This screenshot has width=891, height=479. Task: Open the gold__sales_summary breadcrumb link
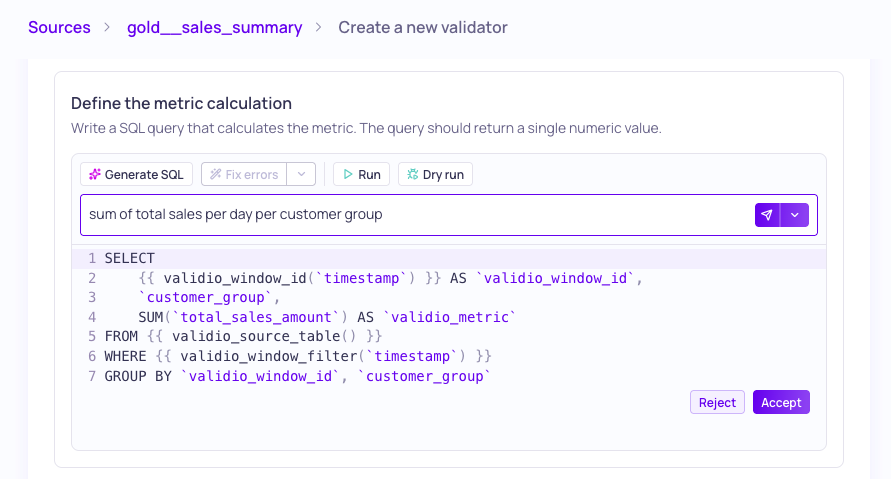[x=214, y=27]
